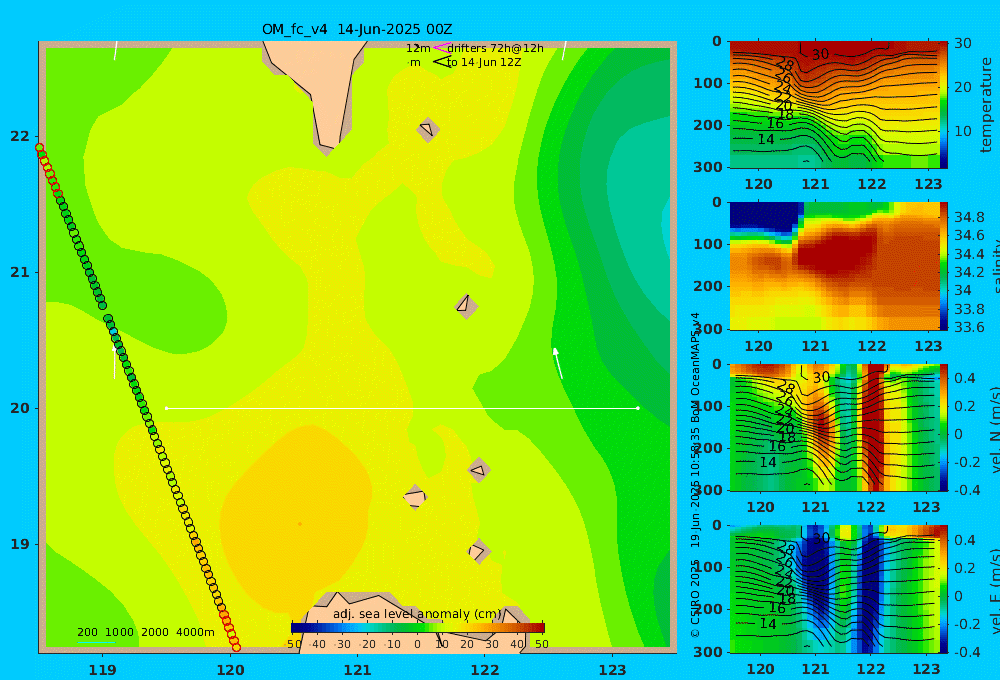Click the salinity panel colorbar
The image size is (1000, 680).
(944, 266)
